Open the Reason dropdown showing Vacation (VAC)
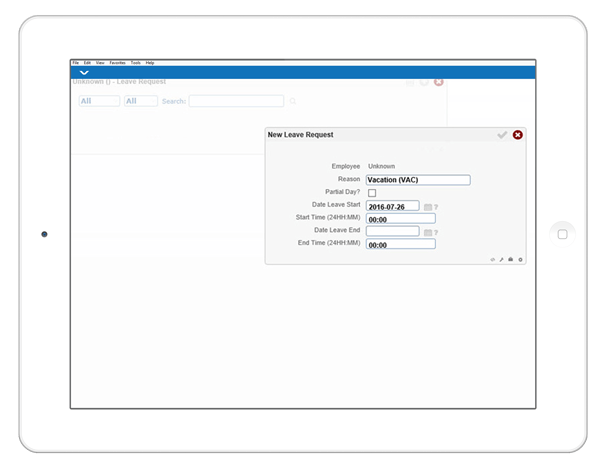This screenshot has height=468, width=600. (x=417, y=180)
